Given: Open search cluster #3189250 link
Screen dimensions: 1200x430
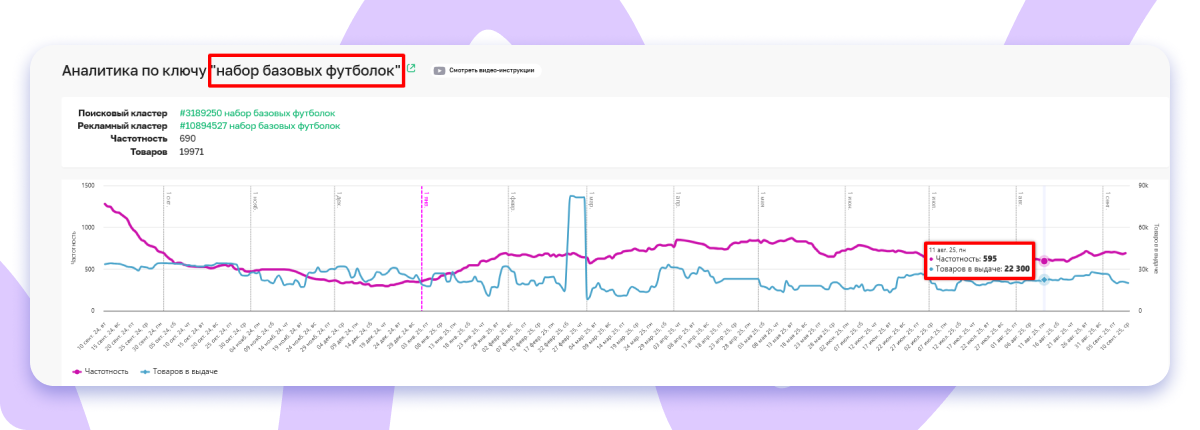Looking at the screenshot, I should tap(257, 114).
